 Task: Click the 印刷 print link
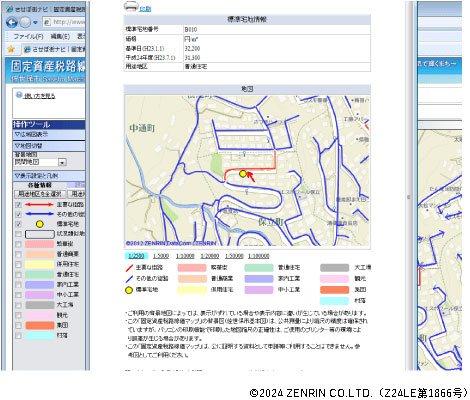tap(145, 9)
